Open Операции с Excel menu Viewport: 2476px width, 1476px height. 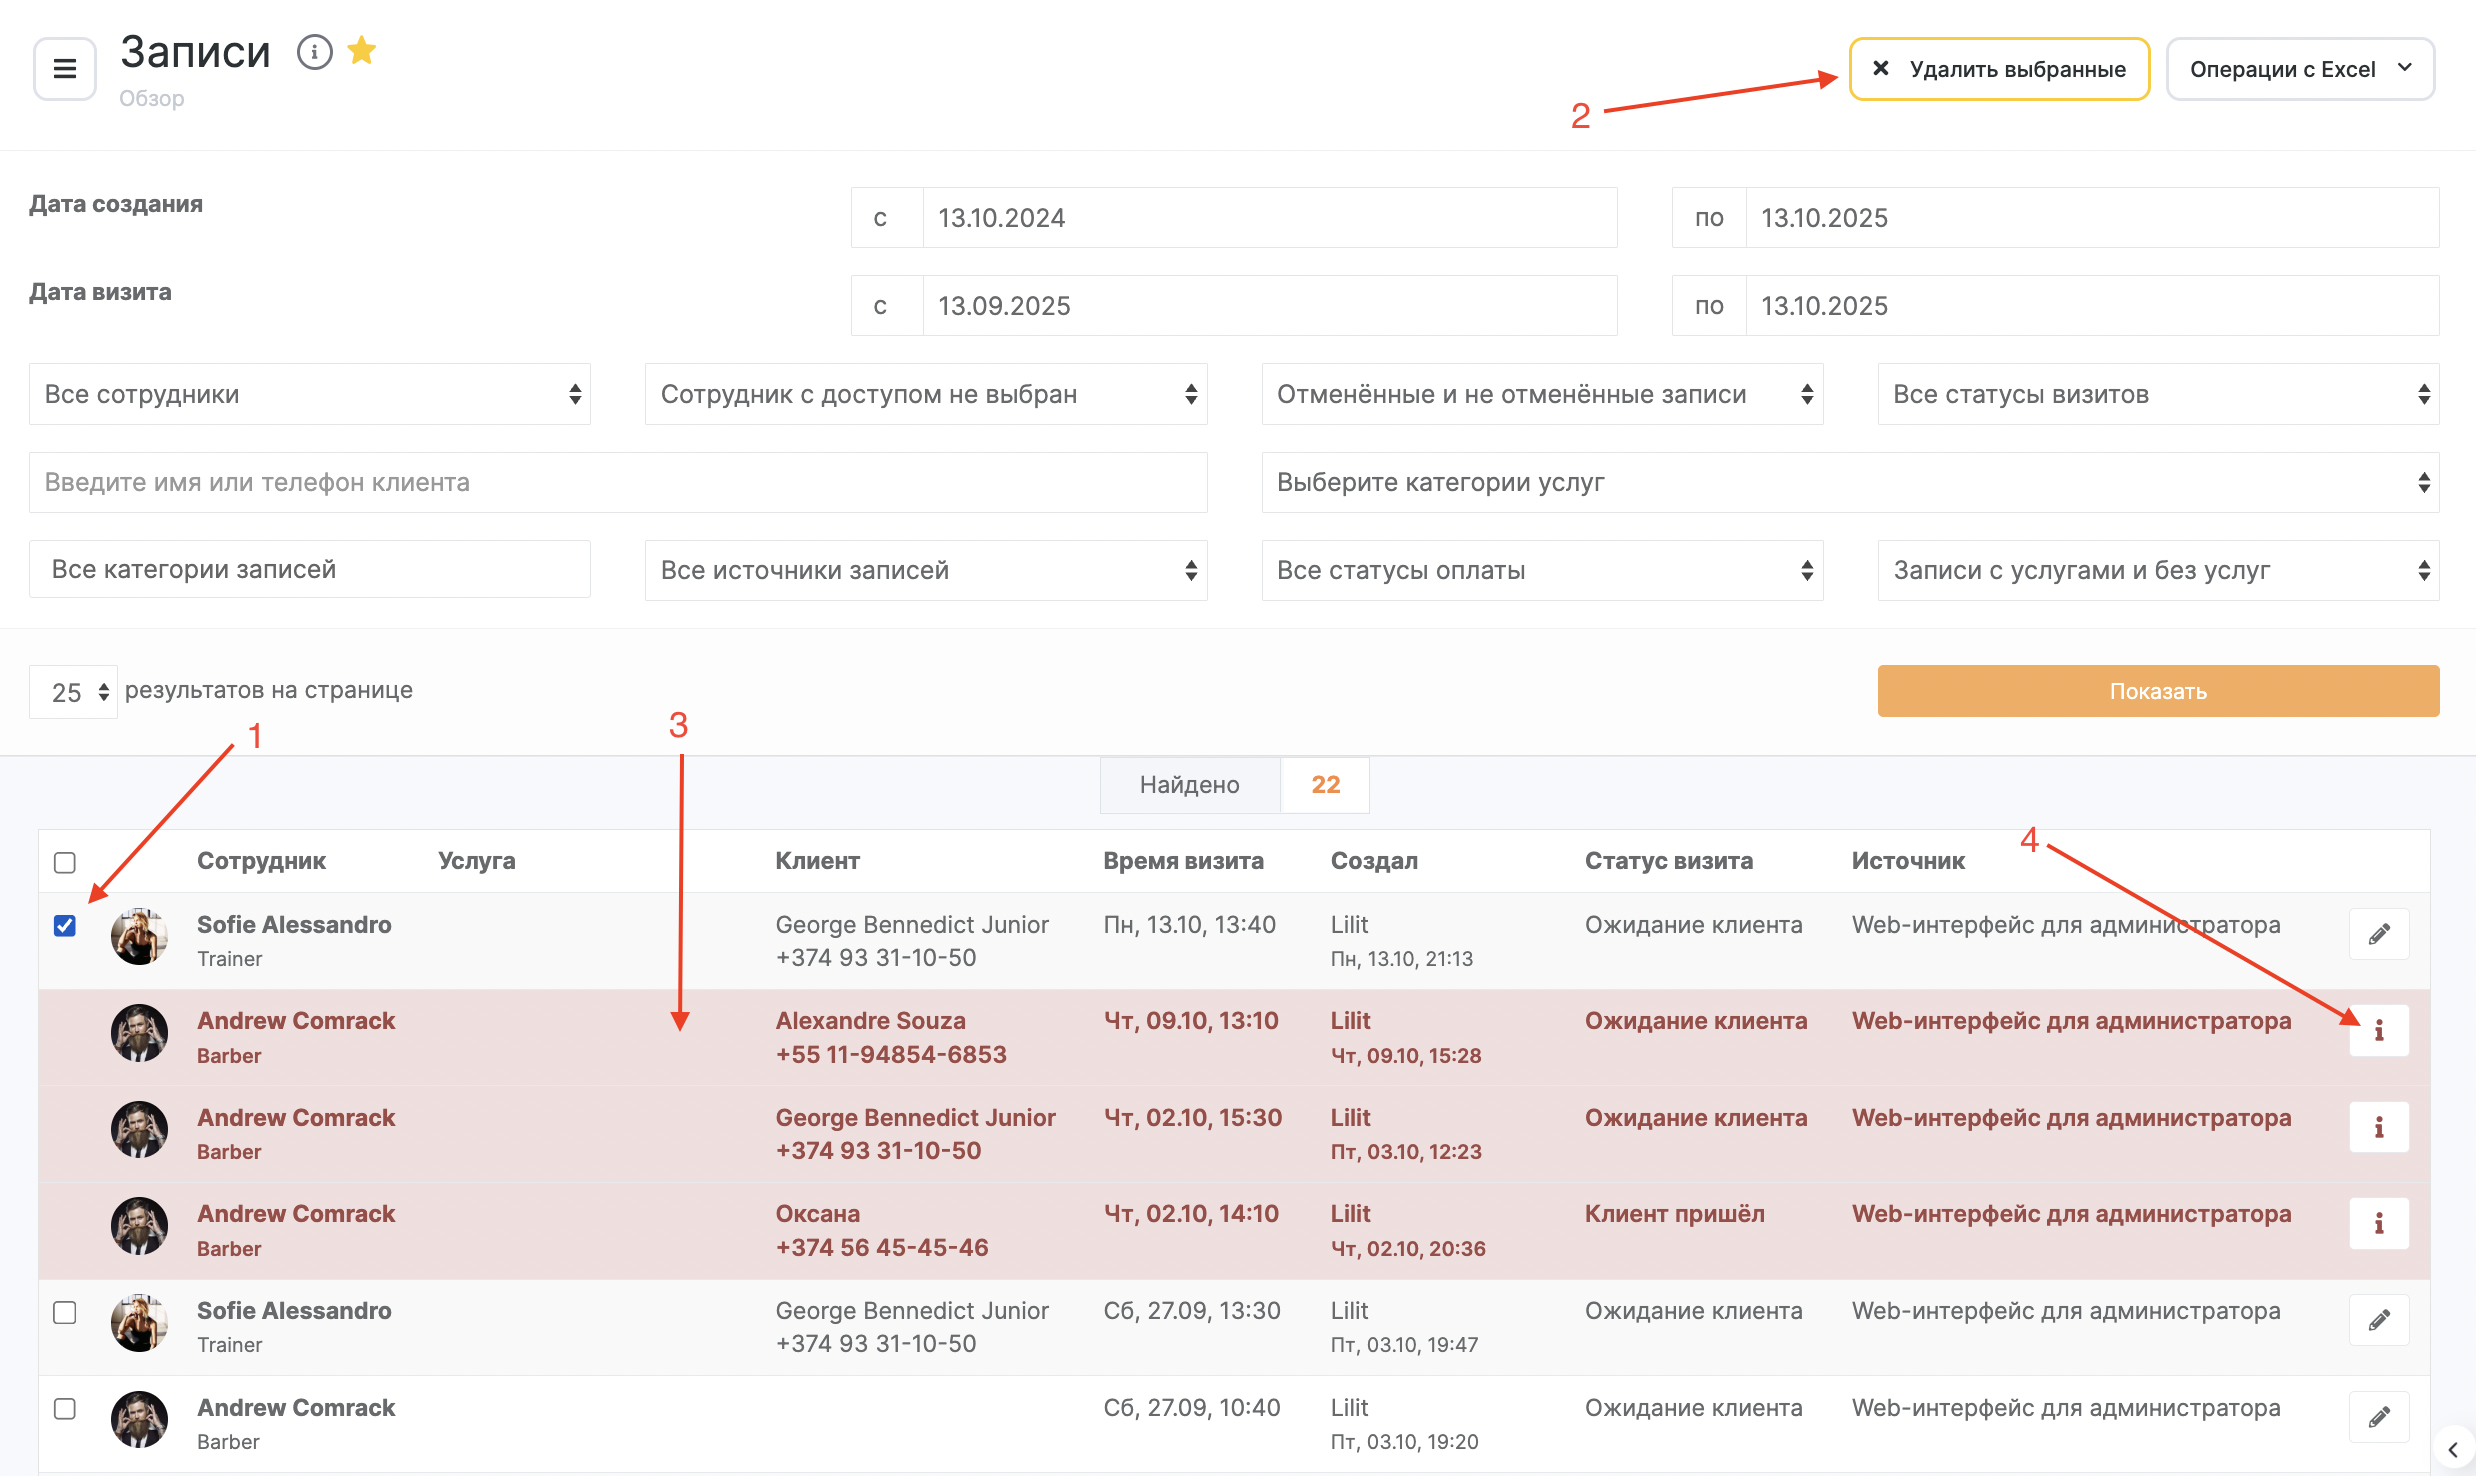2300,69
